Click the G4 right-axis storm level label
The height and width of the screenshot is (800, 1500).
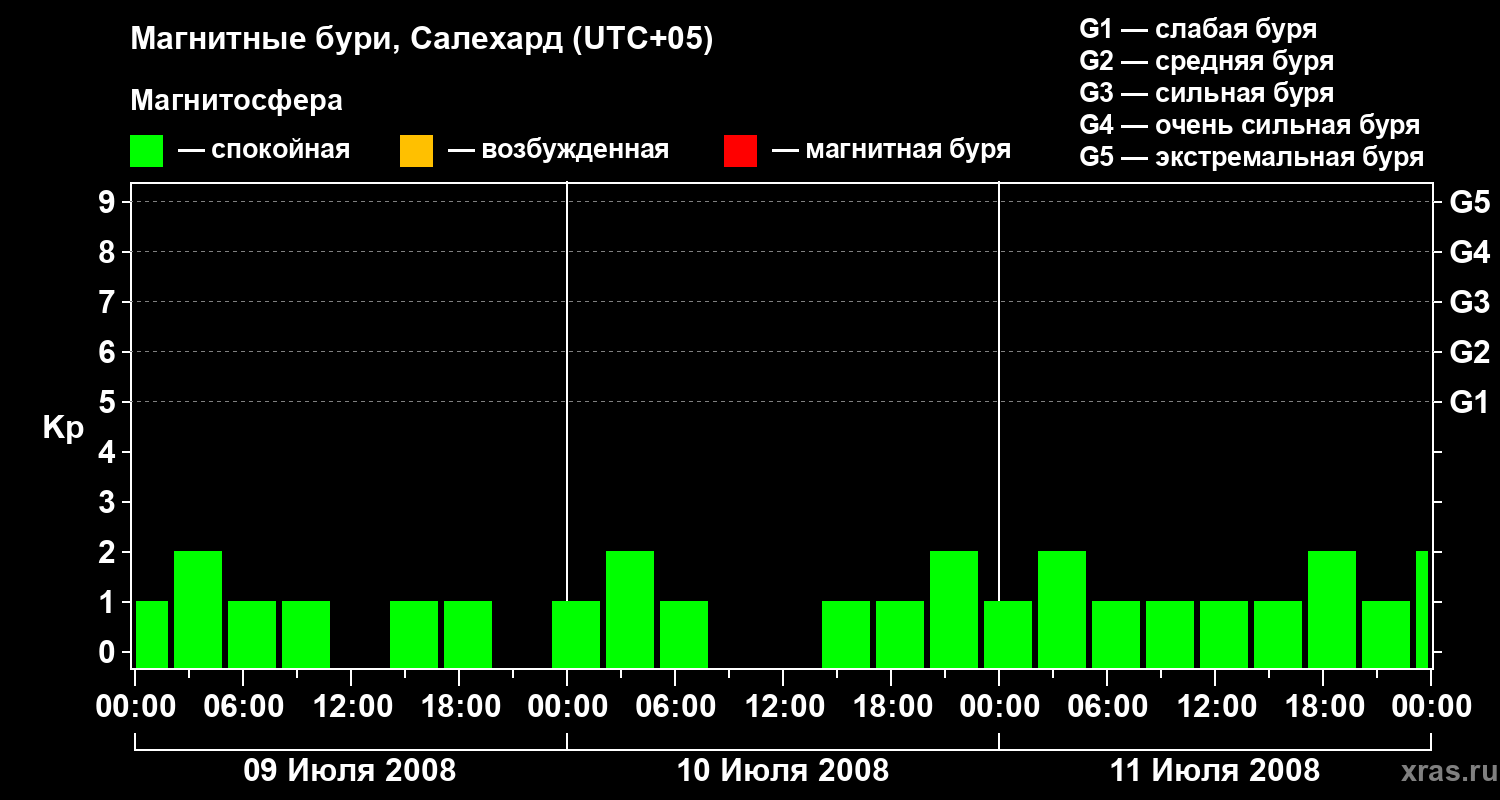1469,252
